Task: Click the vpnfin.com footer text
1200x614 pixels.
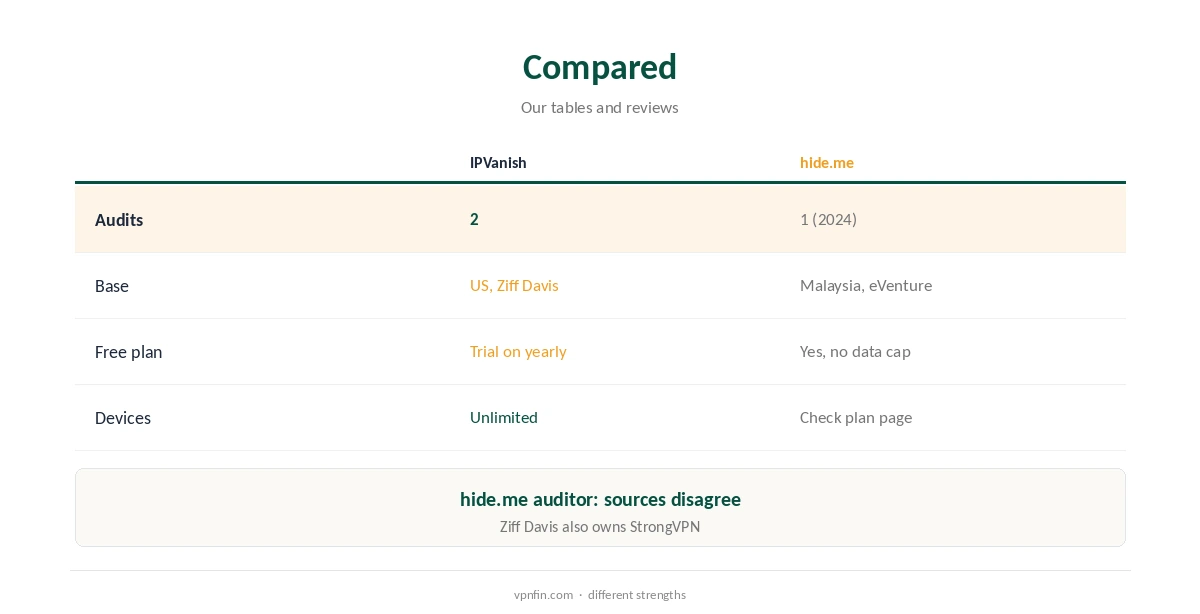Action: 544,595
